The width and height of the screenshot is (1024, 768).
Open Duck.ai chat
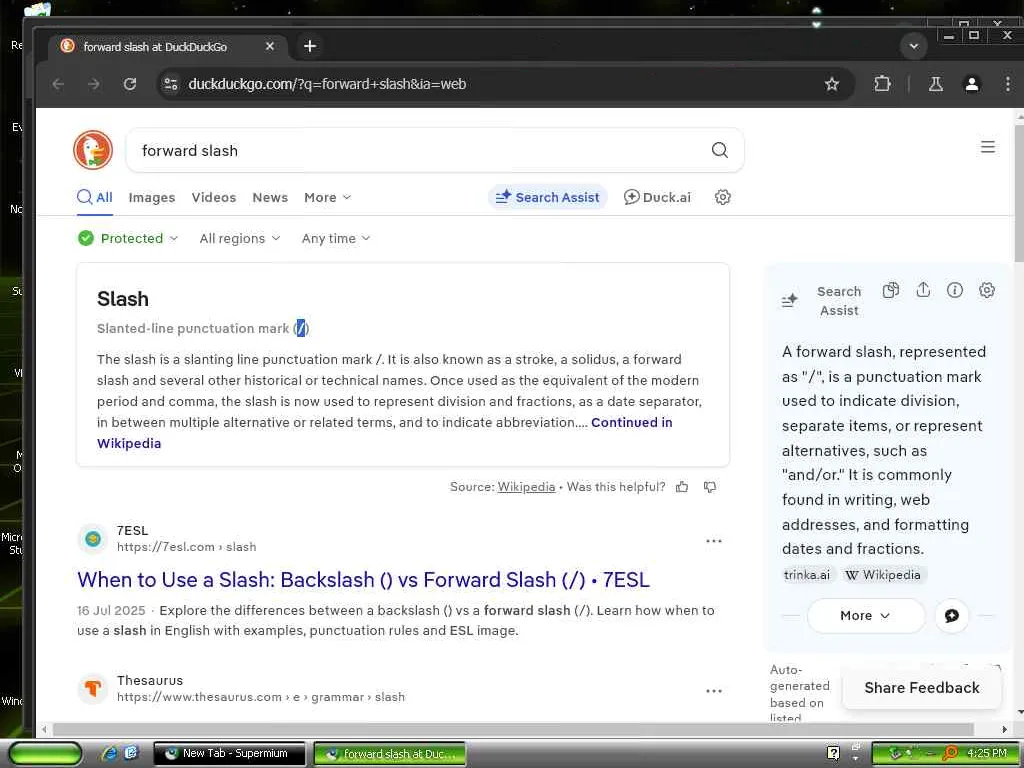click(x=657, y=197)
